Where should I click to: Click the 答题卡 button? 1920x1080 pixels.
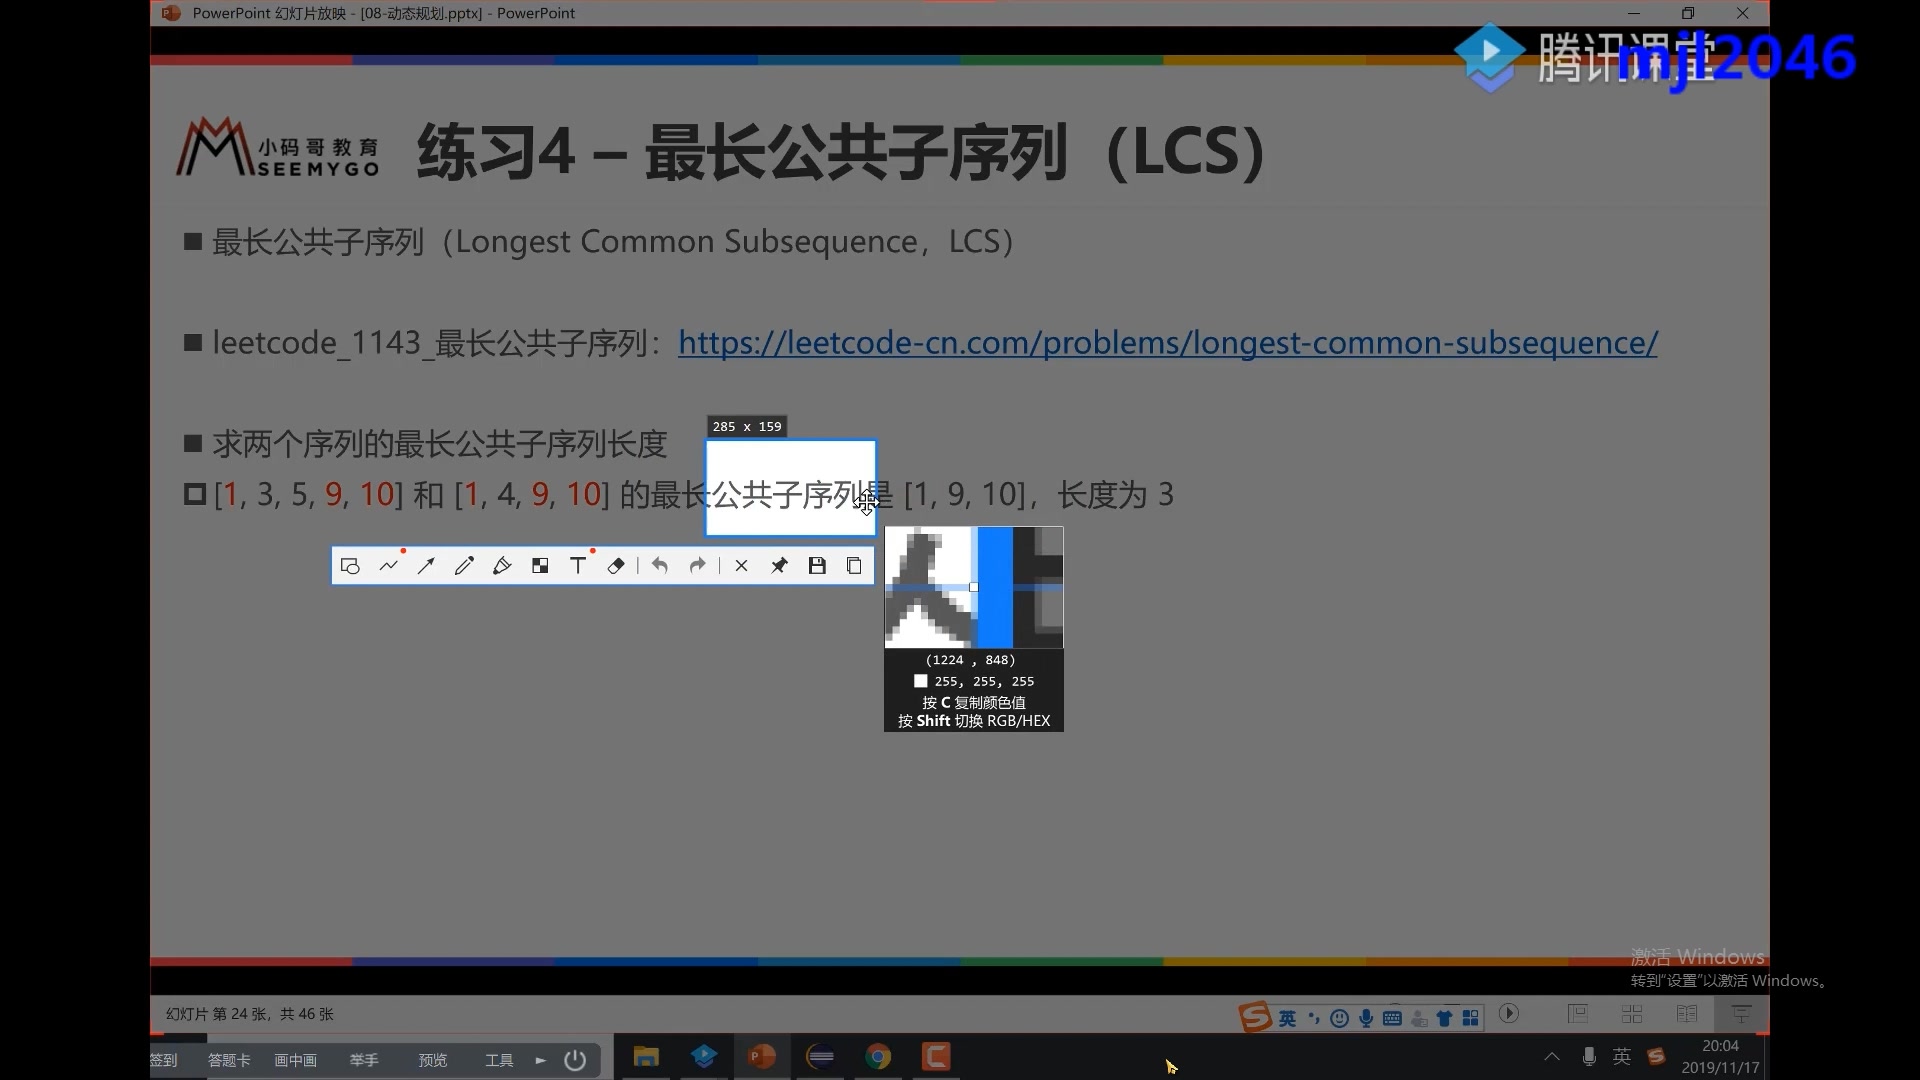(229, 1060)
